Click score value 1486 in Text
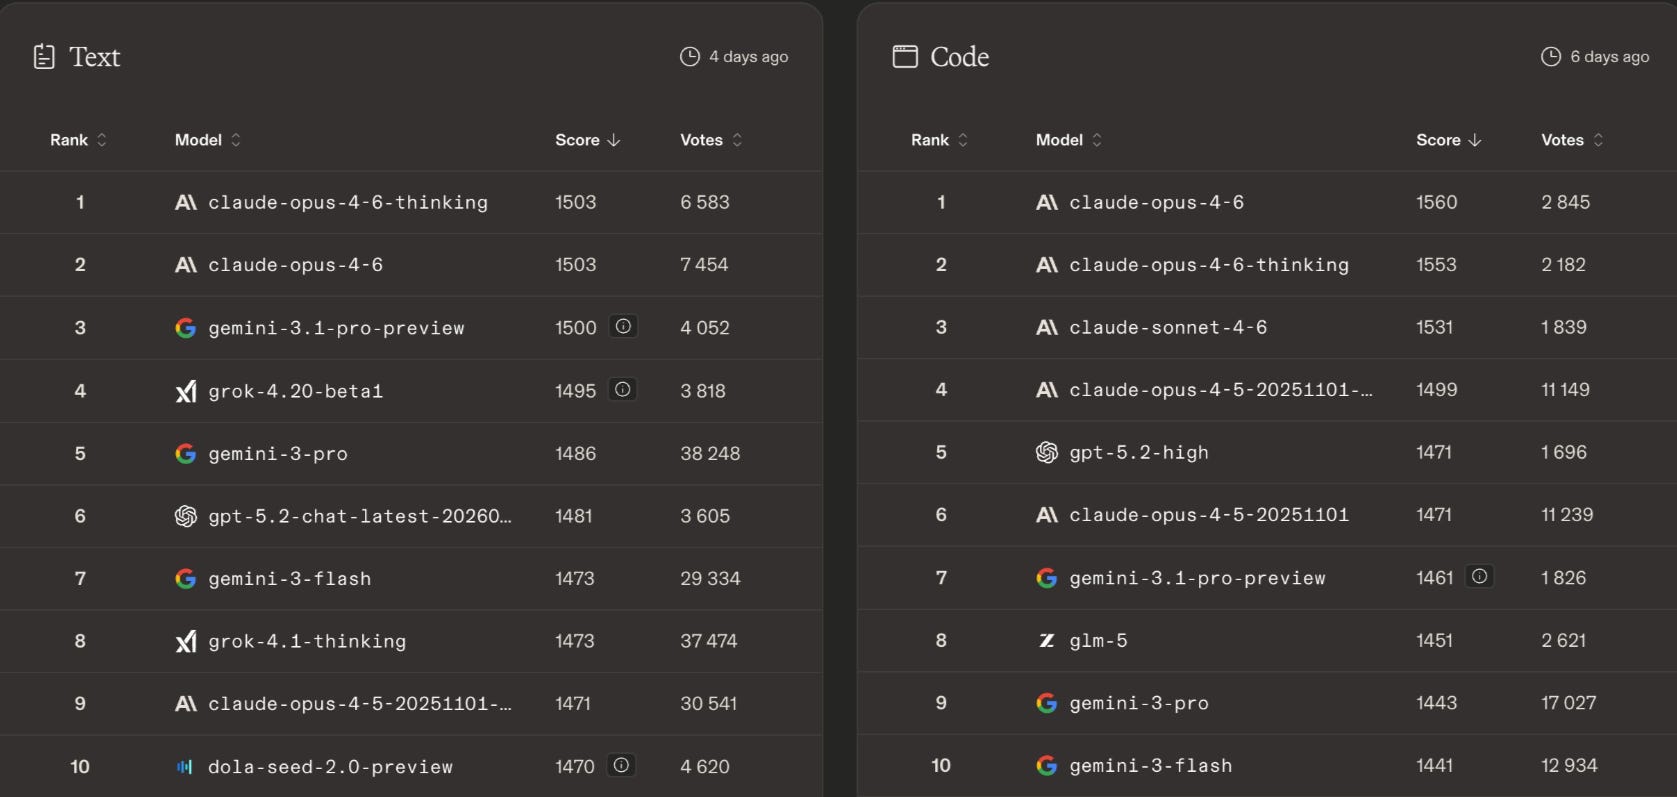Screen dimensions: 1677x797 coord(575,454)
